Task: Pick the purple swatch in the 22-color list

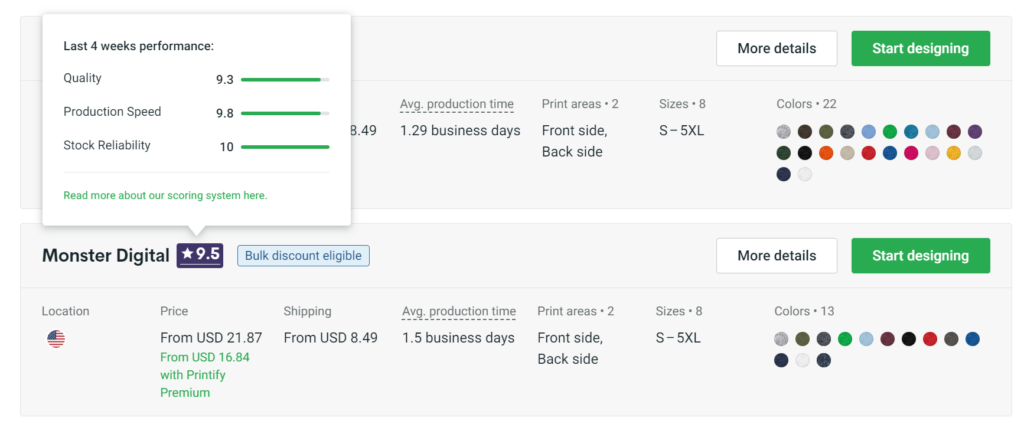Action: pos(974,131)
